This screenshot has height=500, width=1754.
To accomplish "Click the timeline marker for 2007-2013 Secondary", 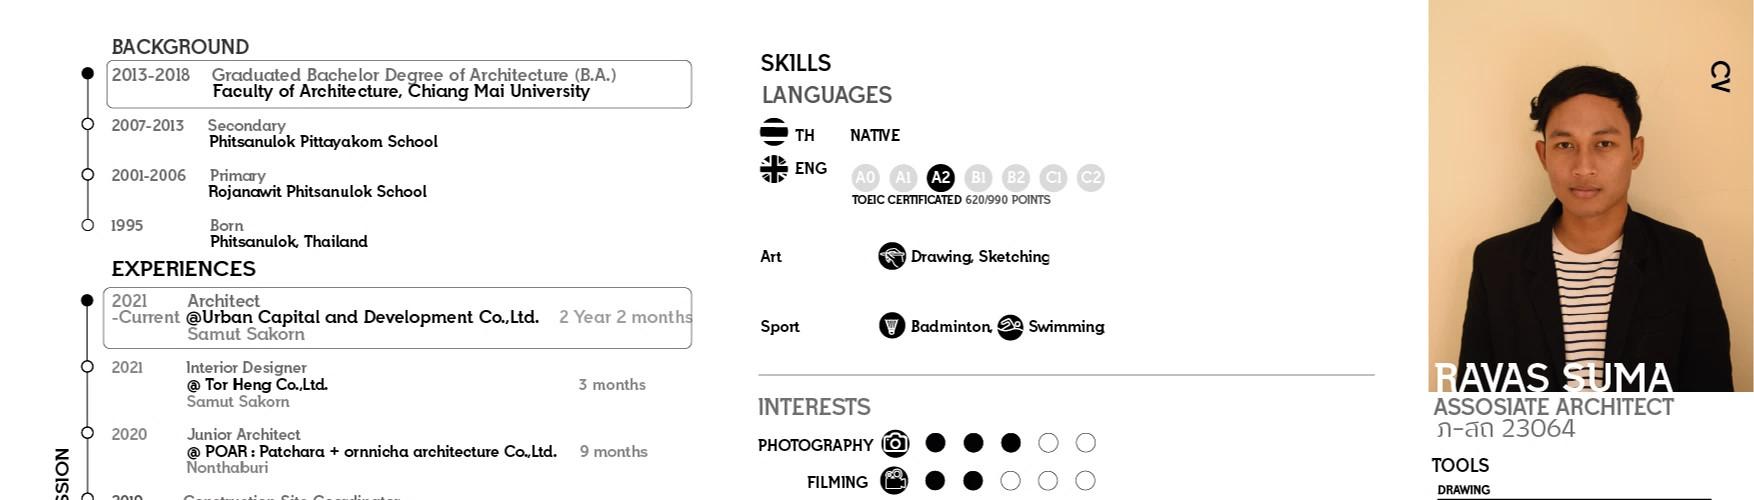I will pyautogui.click(x=87, y=124).
